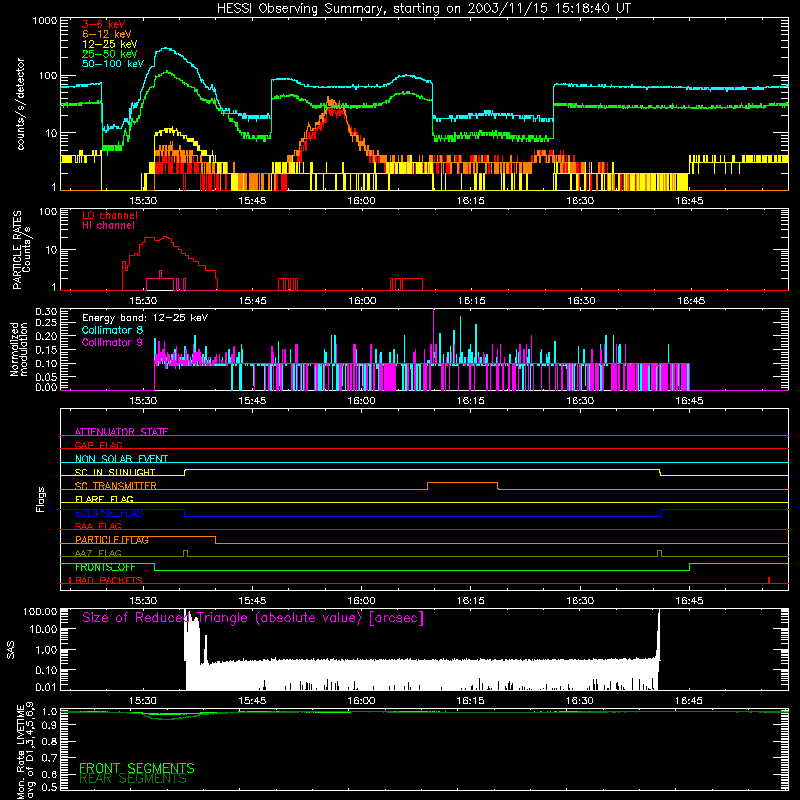Click '16:00' under the count-rate plot
This screenshot has height=800, width=800.
361,201
